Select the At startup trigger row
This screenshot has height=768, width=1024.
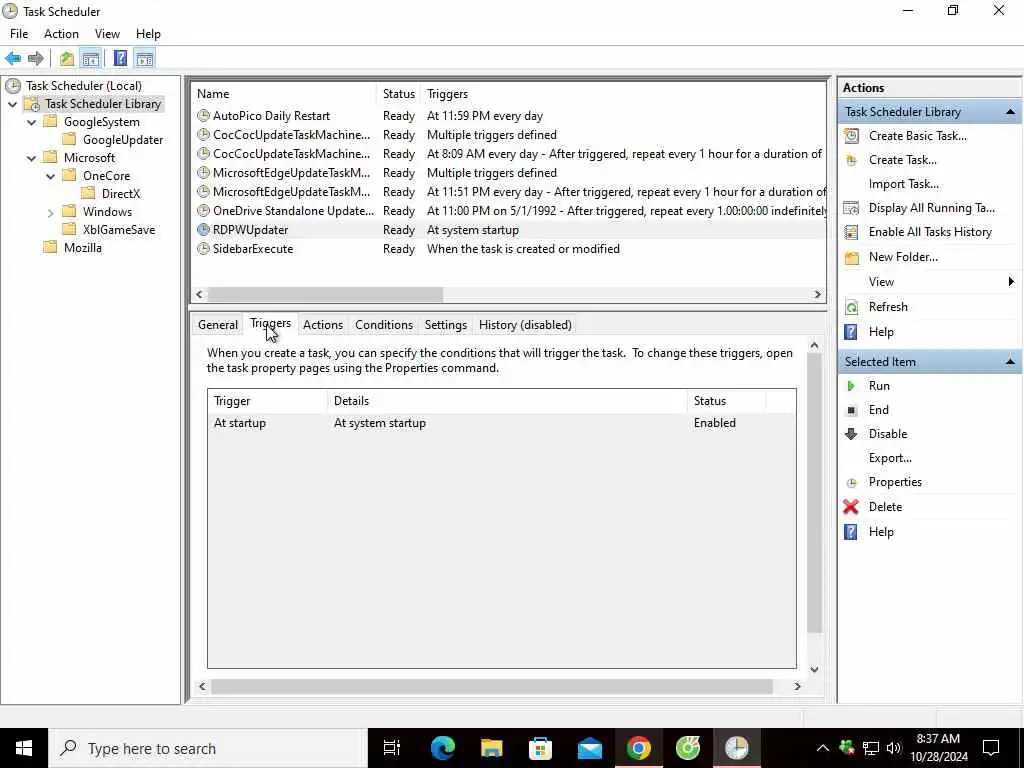(502, 423)
